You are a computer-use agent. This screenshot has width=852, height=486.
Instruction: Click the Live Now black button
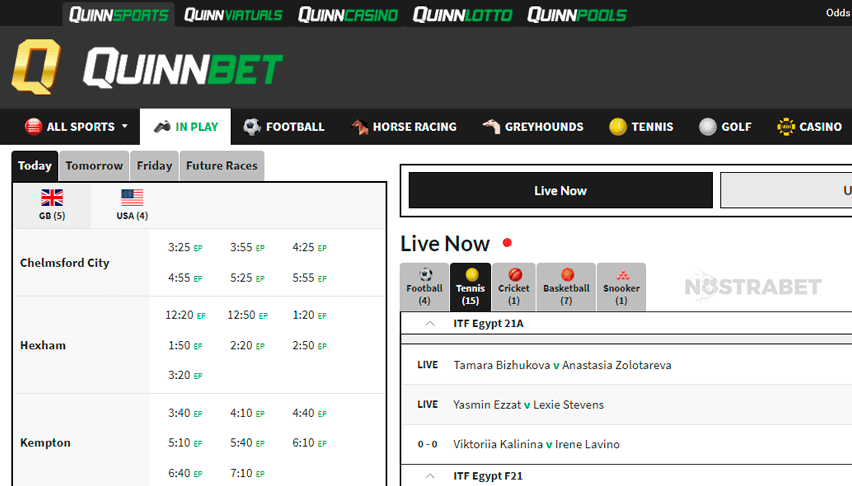click(x=560, y=190)
